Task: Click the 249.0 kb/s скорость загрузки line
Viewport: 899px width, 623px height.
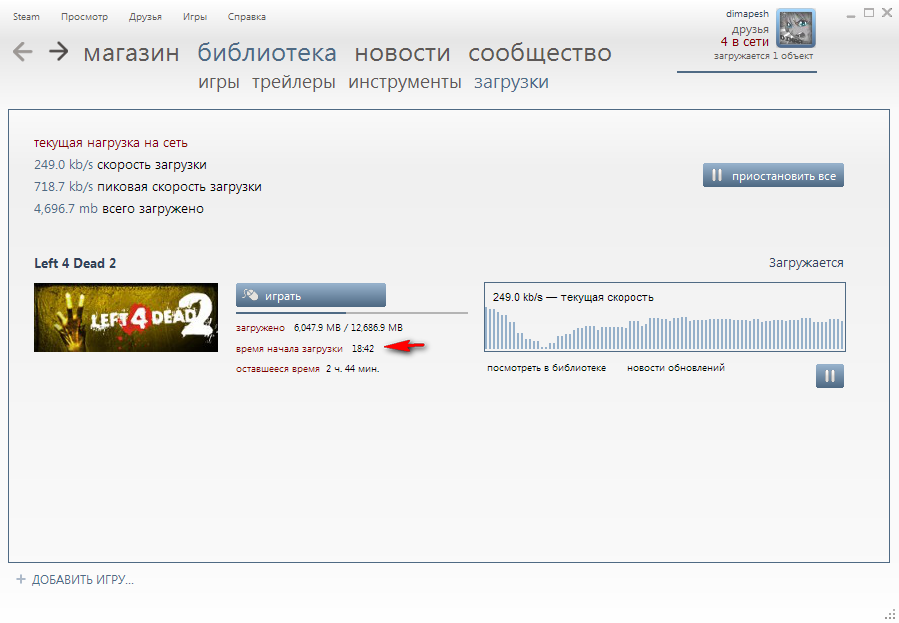Action: pos(120,165)
